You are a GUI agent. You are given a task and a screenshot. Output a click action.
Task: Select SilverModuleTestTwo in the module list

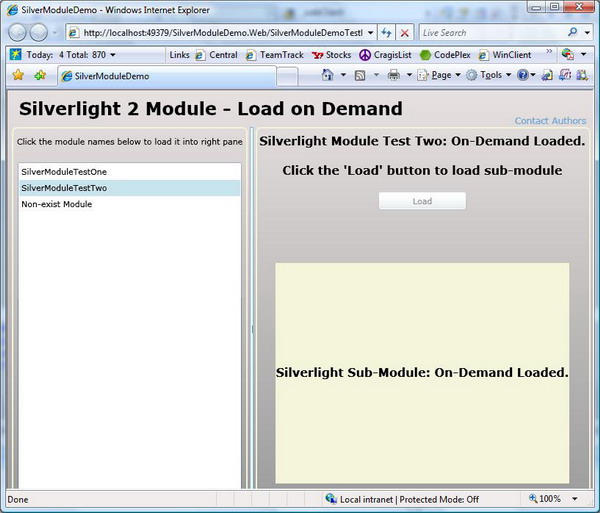pos(130,188)
